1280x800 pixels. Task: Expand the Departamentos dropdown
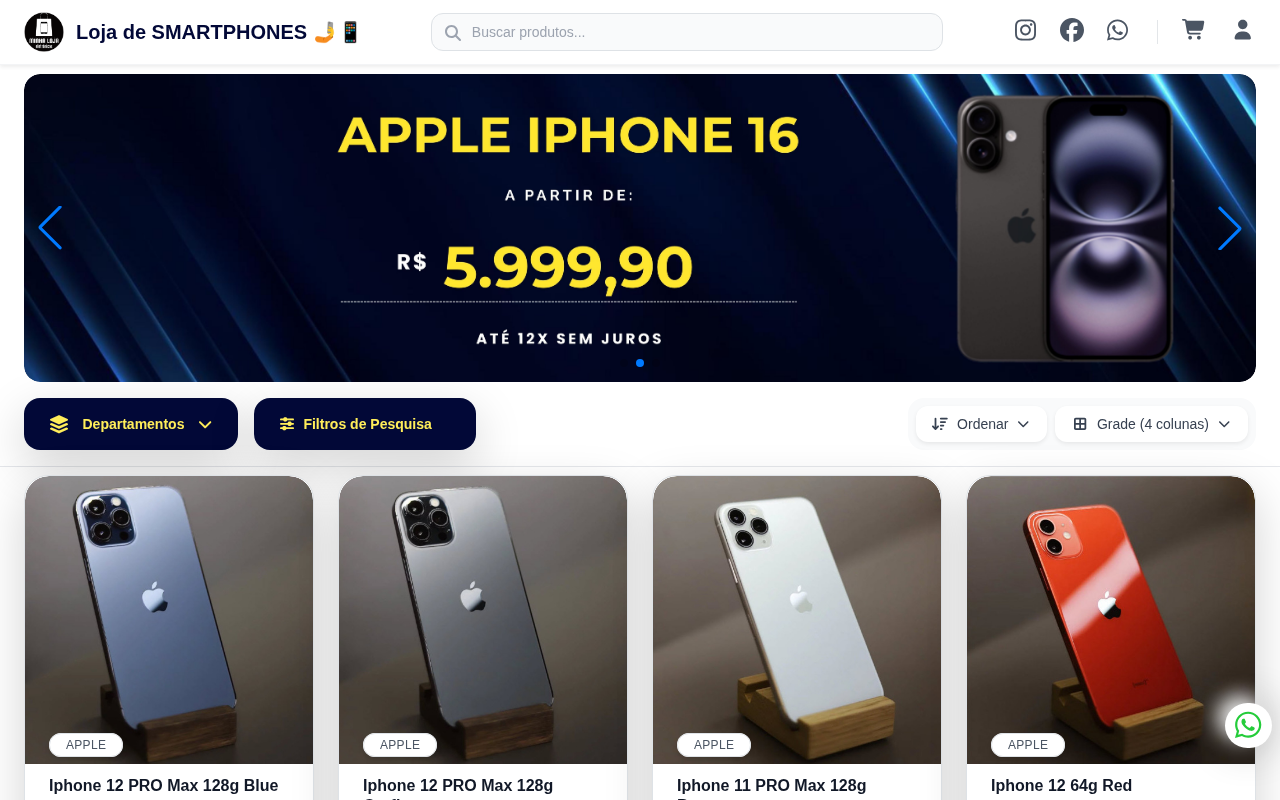coord(131,424)
